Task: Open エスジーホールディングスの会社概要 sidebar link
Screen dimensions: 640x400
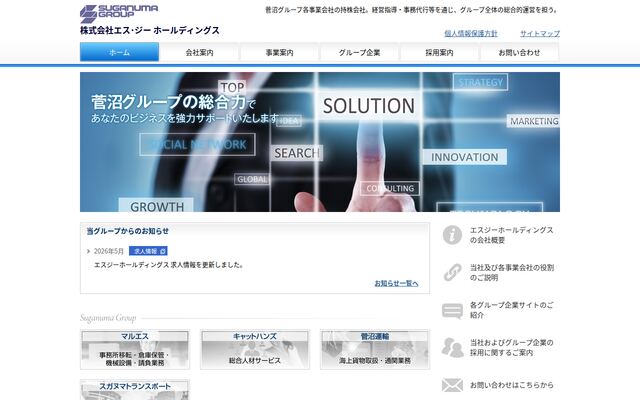Action: 511,235
